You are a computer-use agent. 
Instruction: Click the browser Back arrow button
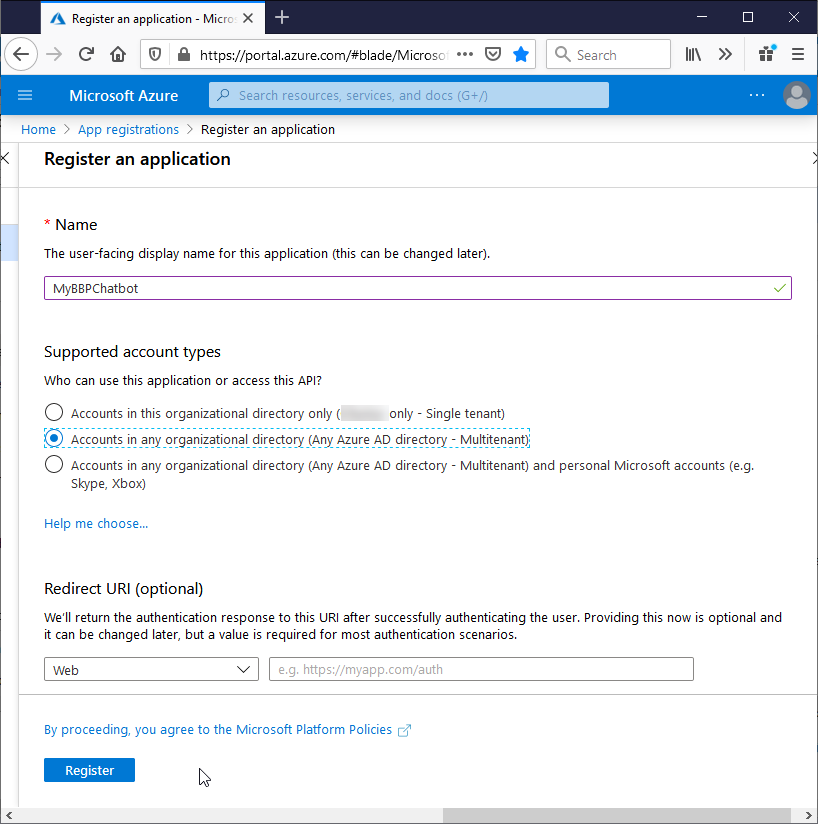point(21,54)
